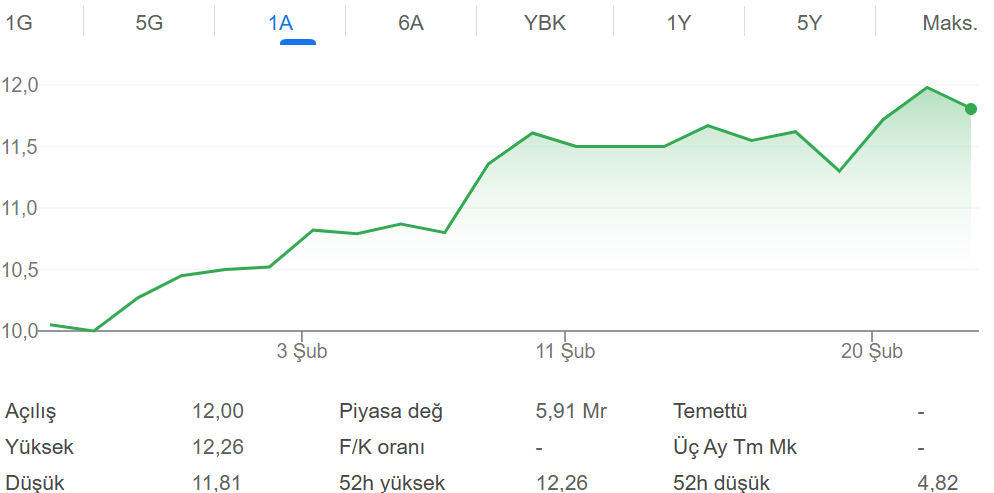This screenshot has height=493, width=994.
Task: Open the 6A time range tab
Action: click(411, 23)
